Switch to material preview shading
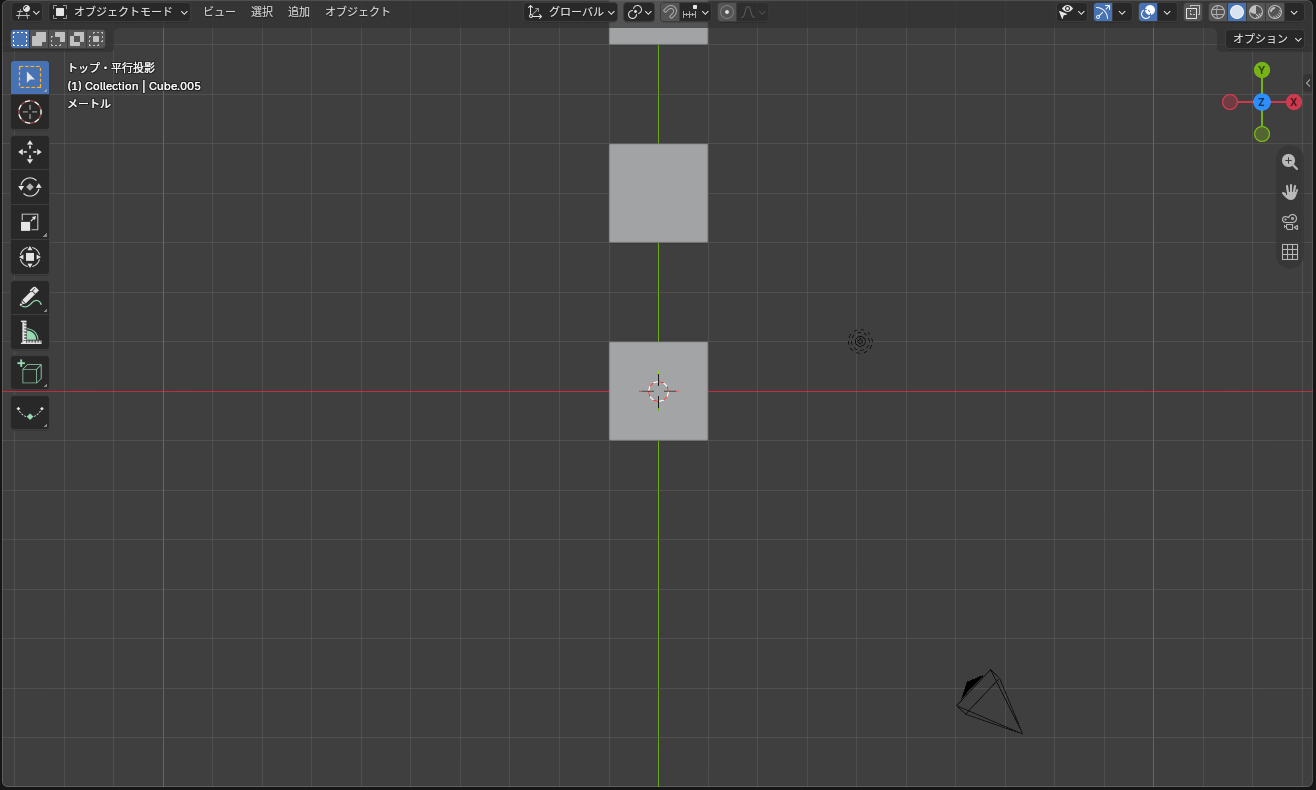 pyautogui.click(x=1256, y=12)
